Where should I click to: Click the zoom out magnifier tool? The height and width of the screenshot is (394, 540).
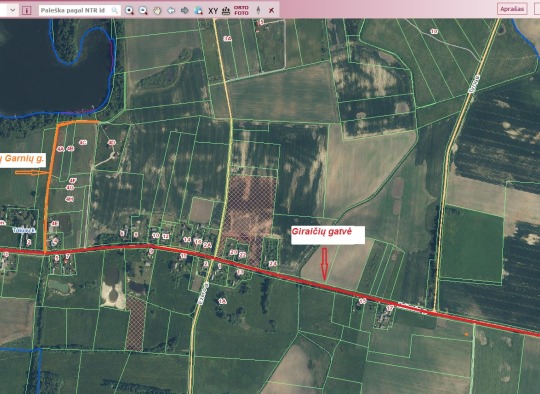143,10
